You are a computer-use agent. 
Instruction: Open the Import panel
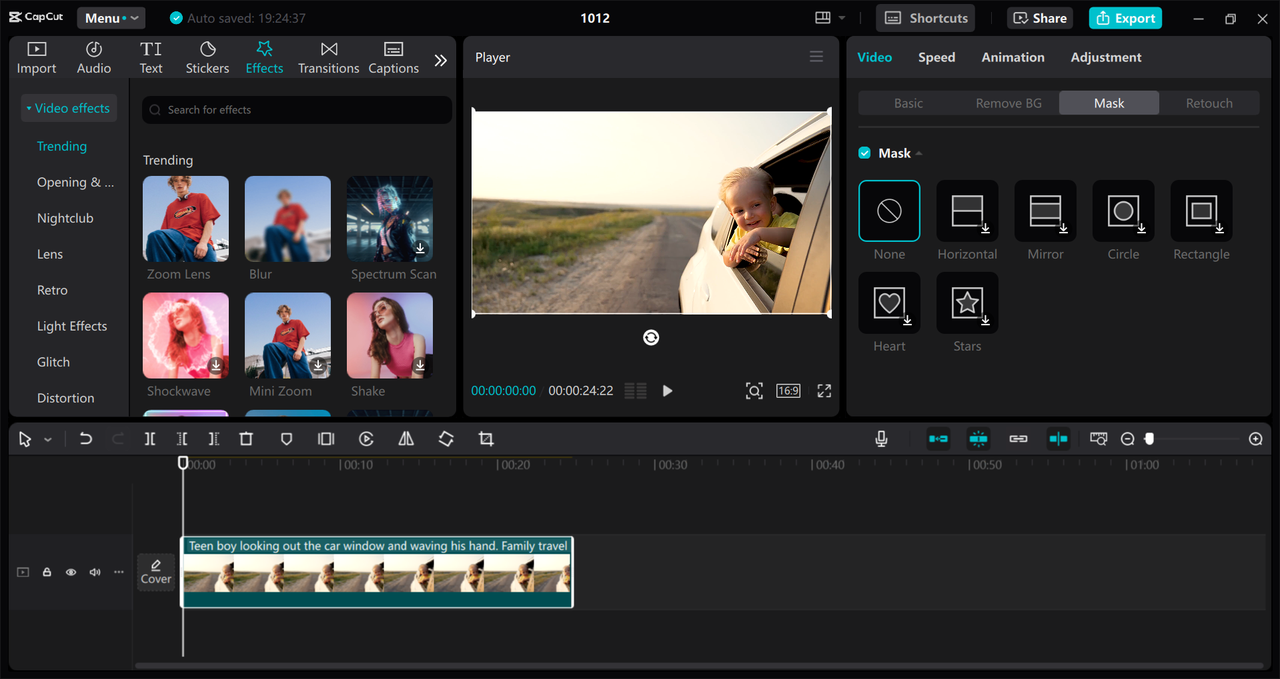tap(36, 58)
